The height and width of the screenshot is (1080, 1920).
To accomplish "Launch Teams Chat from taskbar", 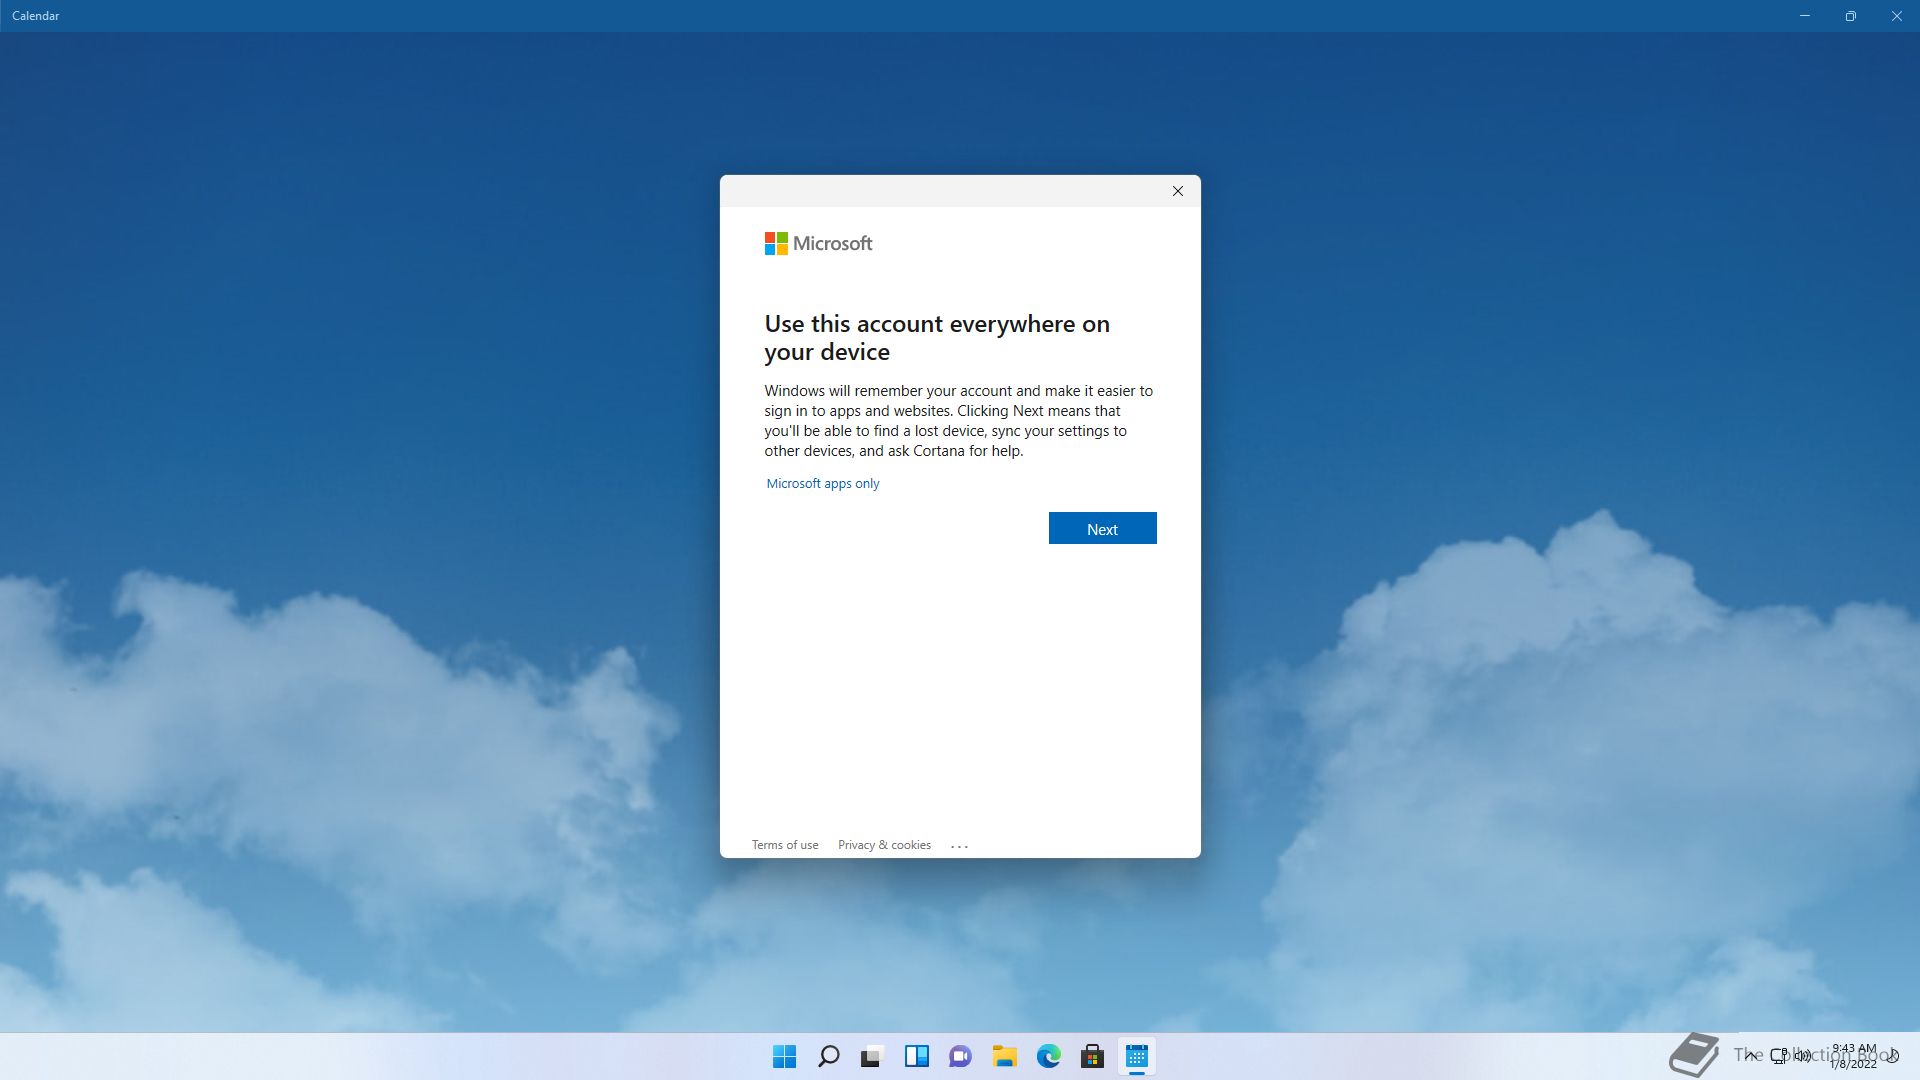I will [960, 1057].
